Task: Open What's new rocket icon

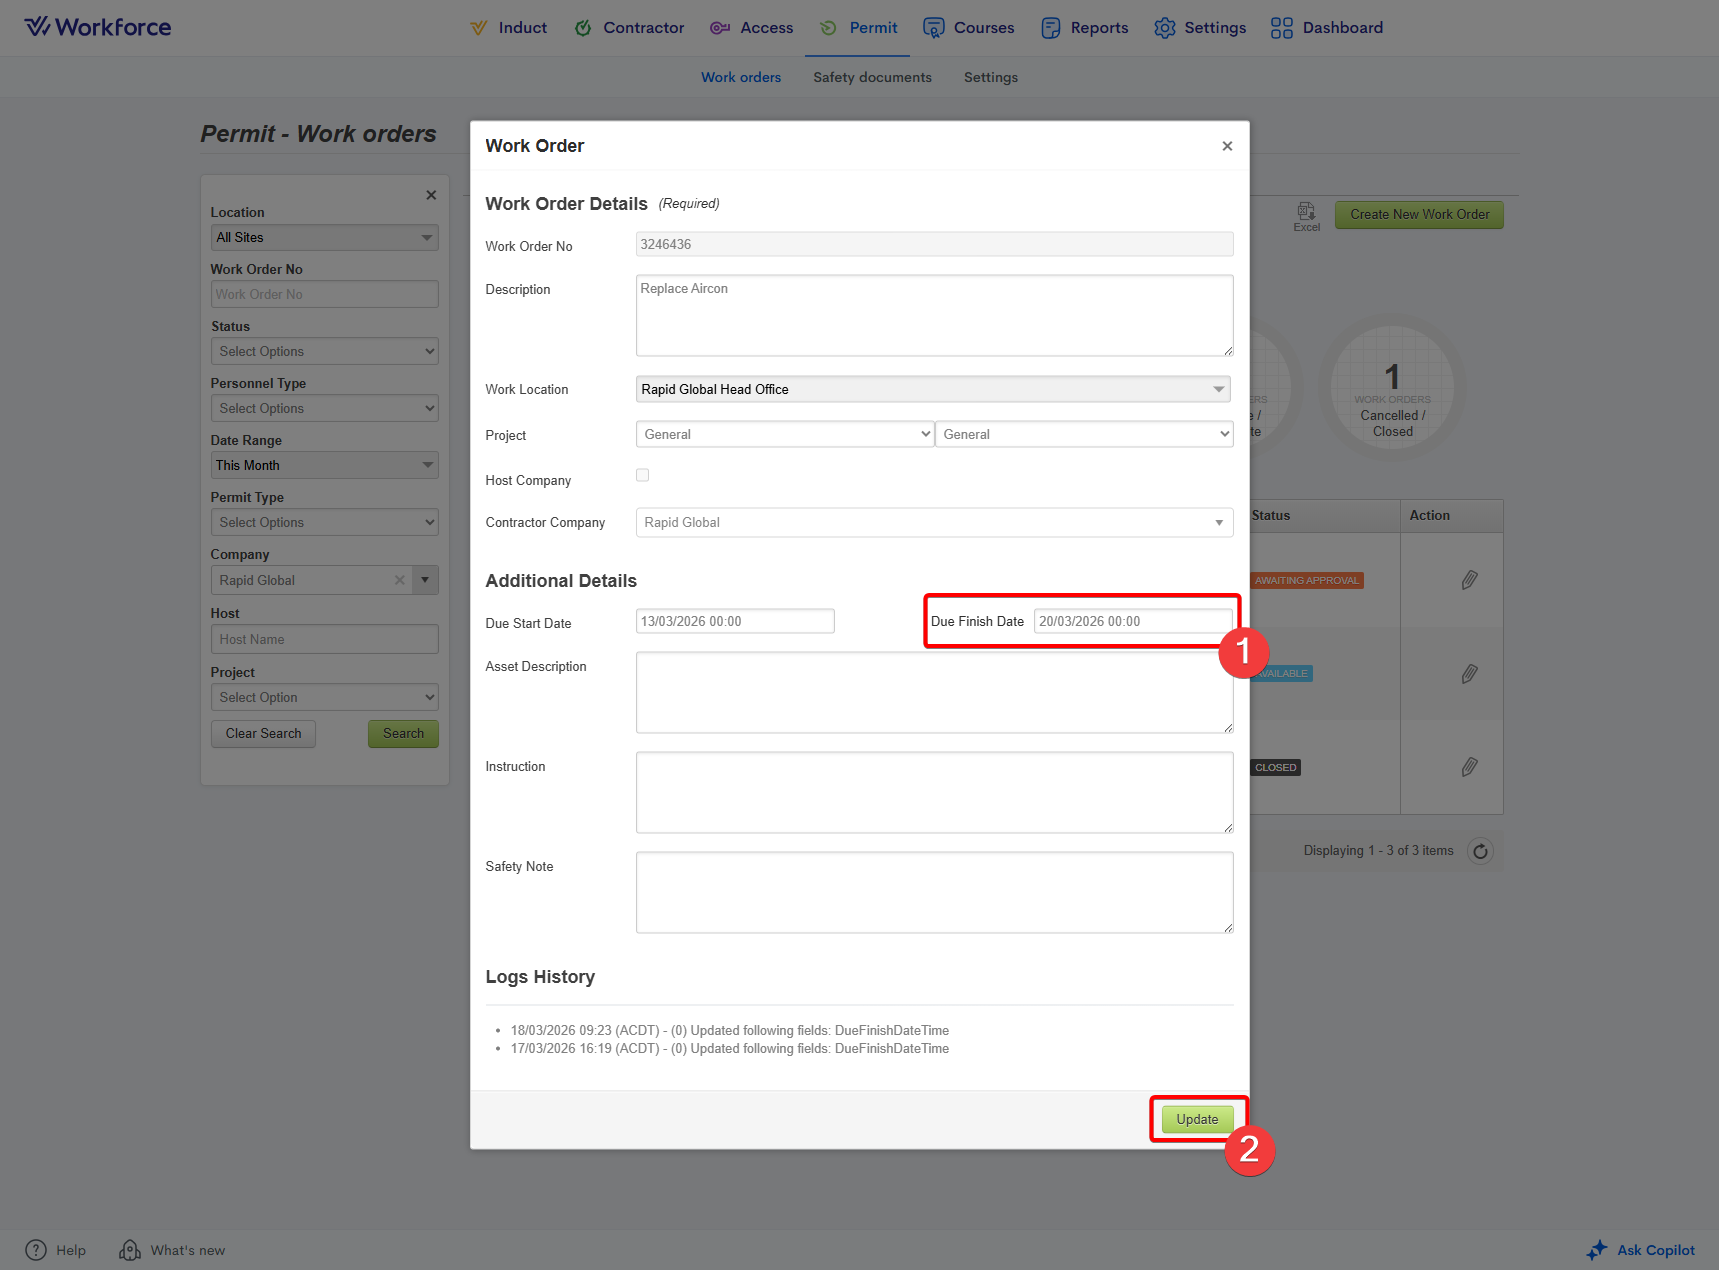Action: [130, 1250]
